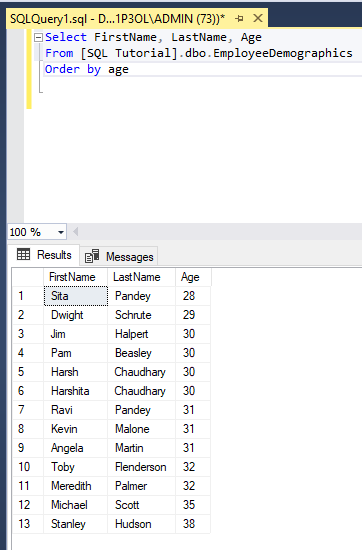This screenshot has width=362, height=550.
Task: Click the FirstName column header
Action: pos(75,277)
